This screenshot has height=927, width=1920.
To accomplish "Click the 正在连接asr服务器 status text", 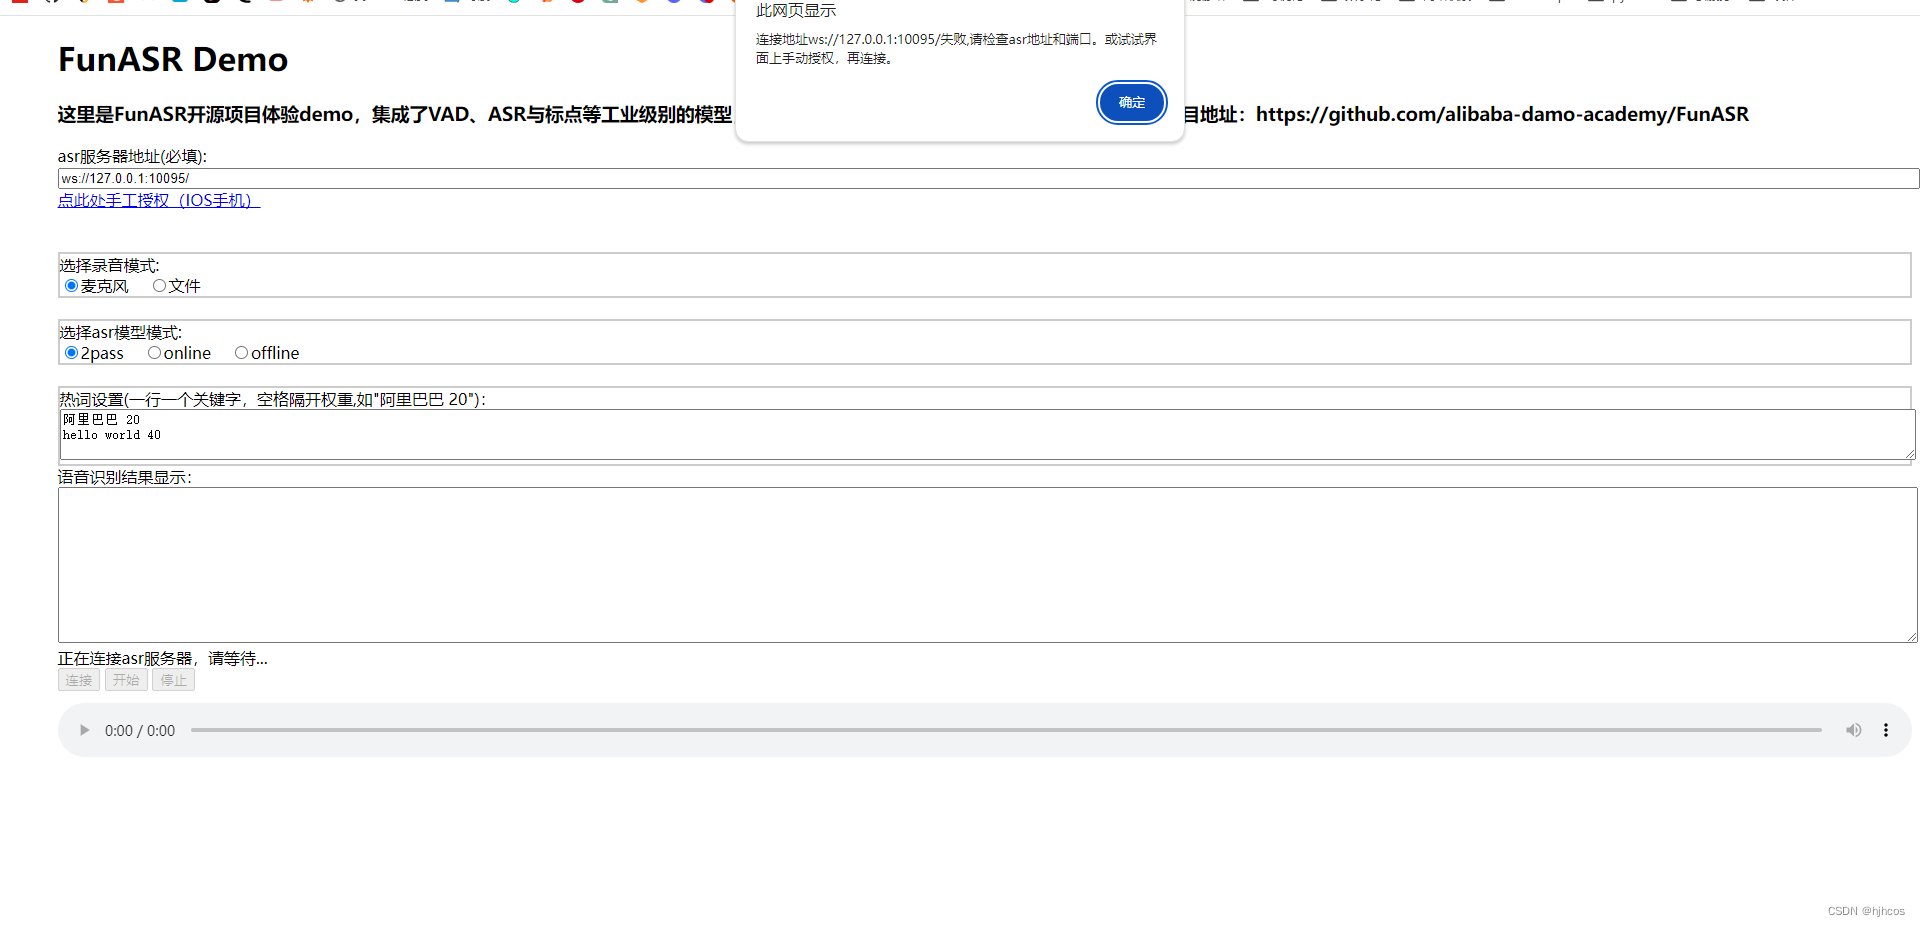I will [163, 658].
